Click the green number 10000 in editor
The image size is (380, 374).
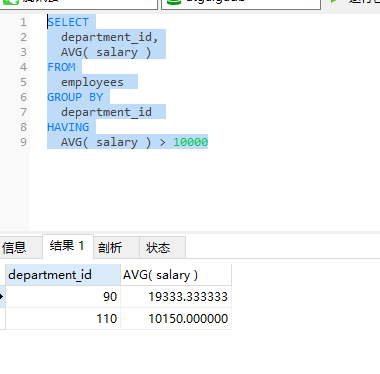coord(190,142)
